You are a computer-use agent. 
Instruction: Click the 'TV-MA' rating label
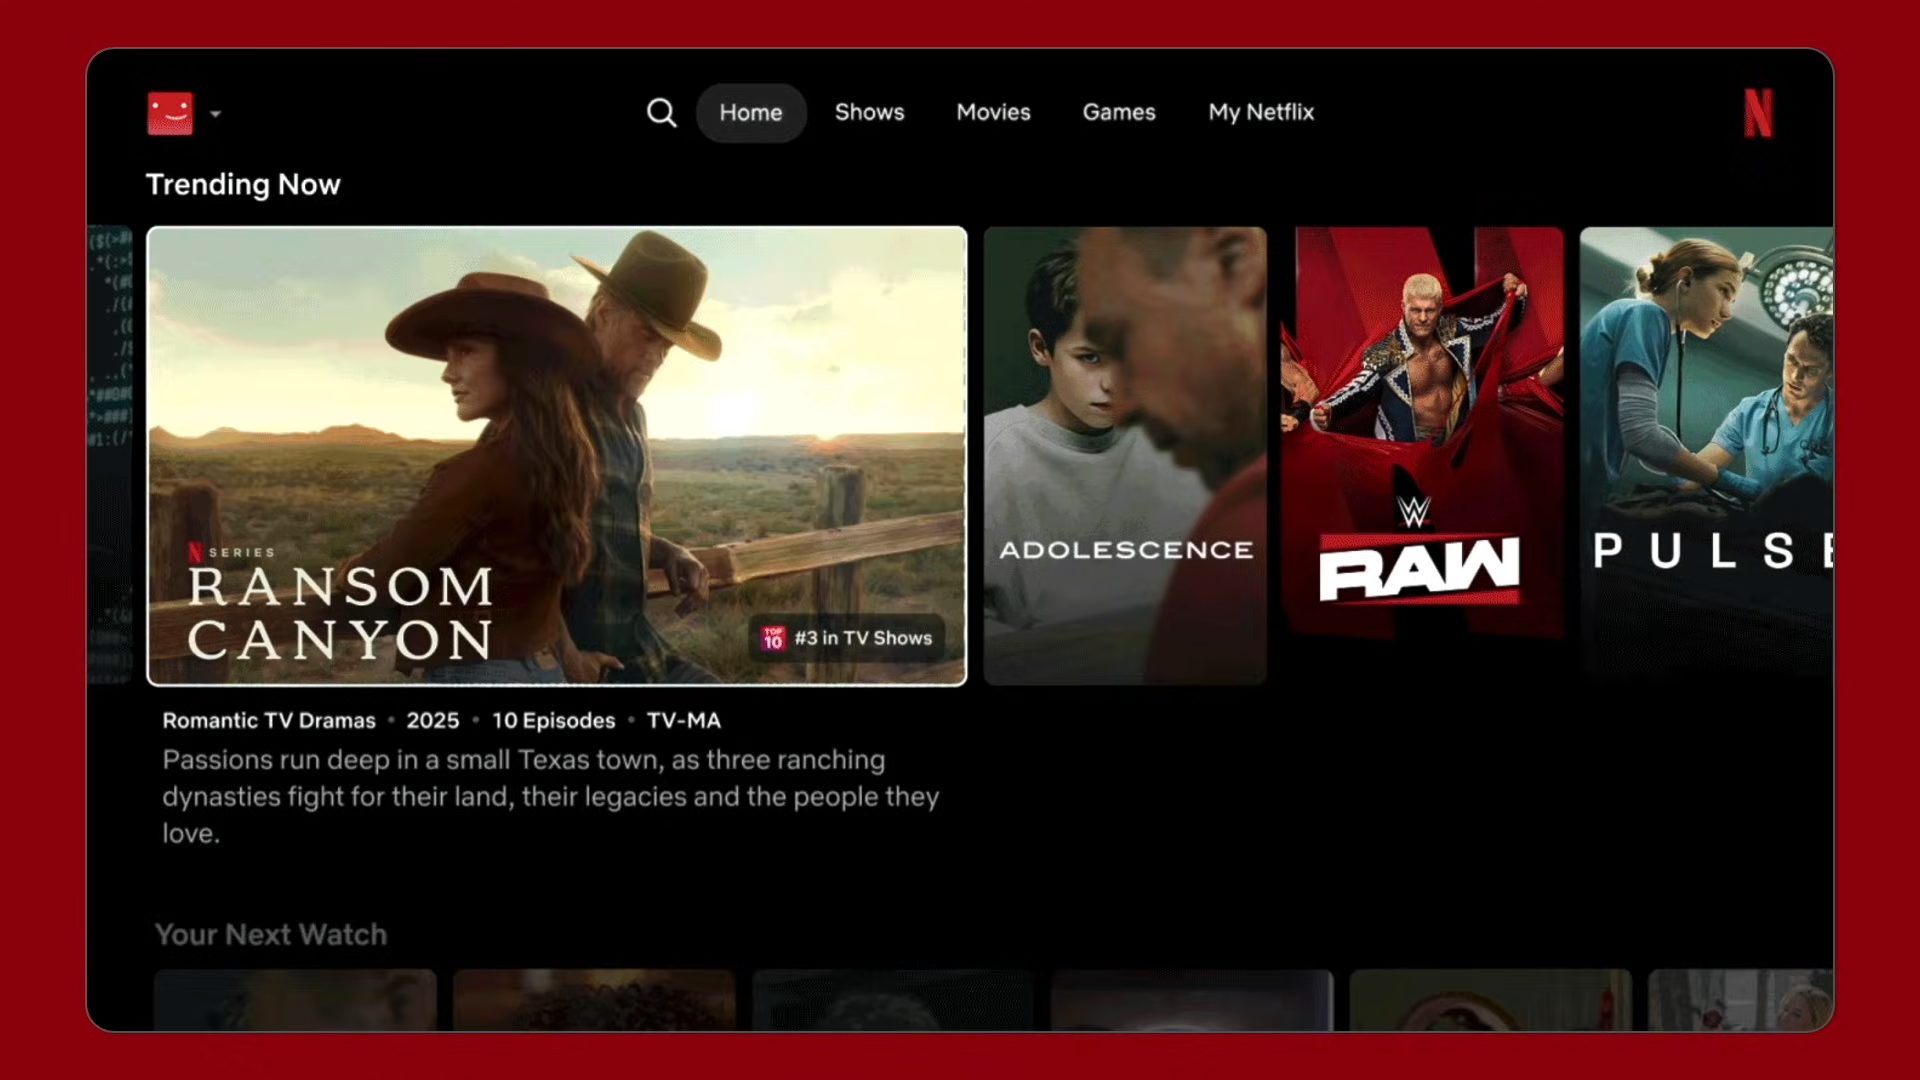pos(684,721)
